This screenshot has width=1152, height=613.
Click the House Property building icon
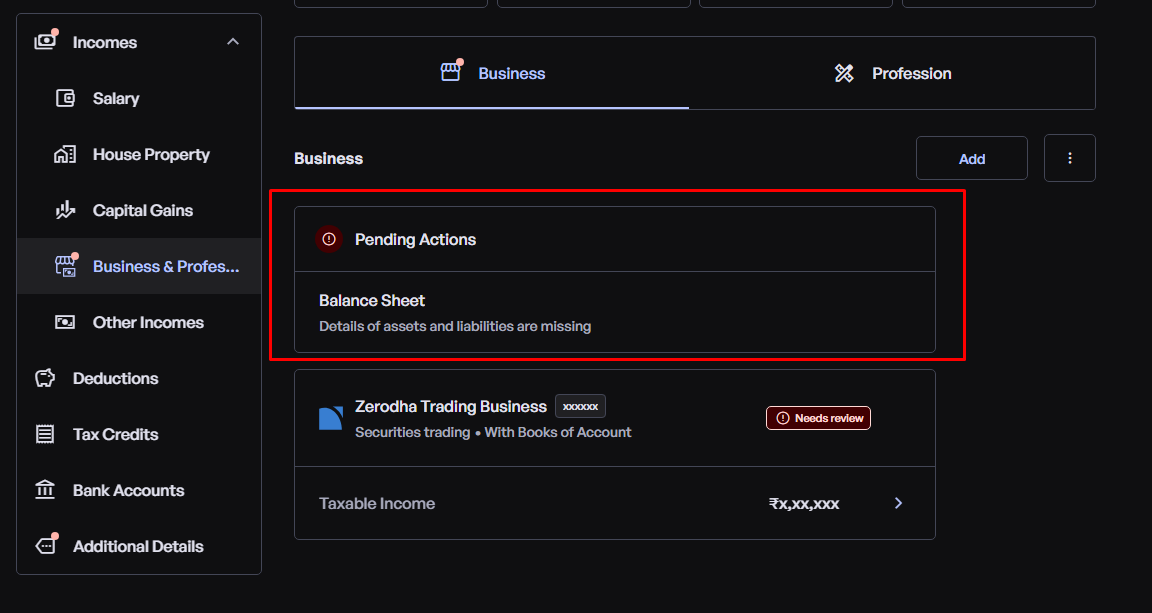tap(65, 154)
